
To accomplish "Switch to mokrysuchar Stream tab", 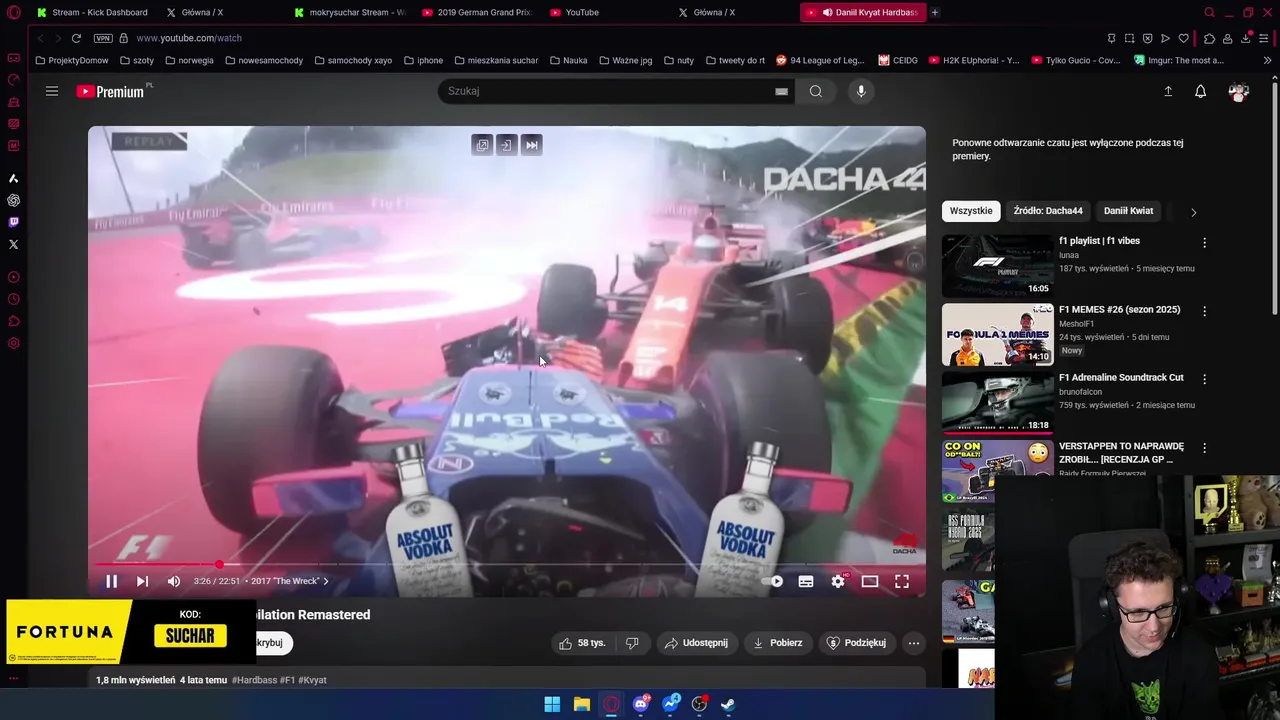I will pyautogui.click(x=350, y=12).
